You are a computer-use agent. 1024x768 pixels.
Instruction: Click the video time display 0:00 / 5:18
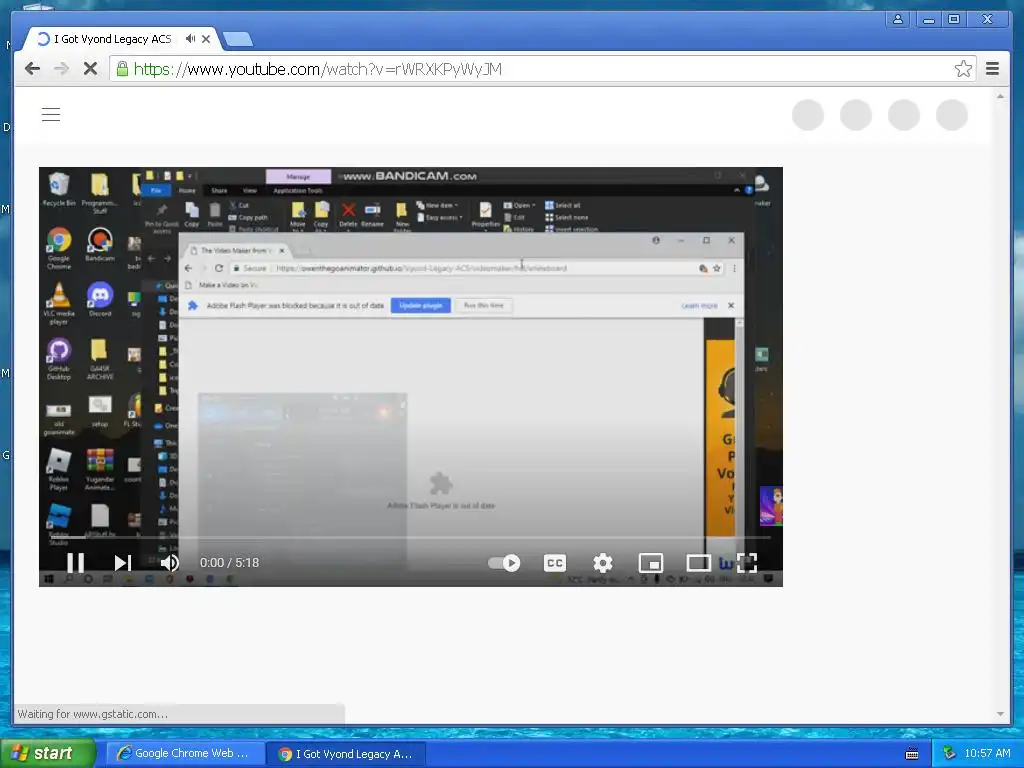tap(229, 563)
